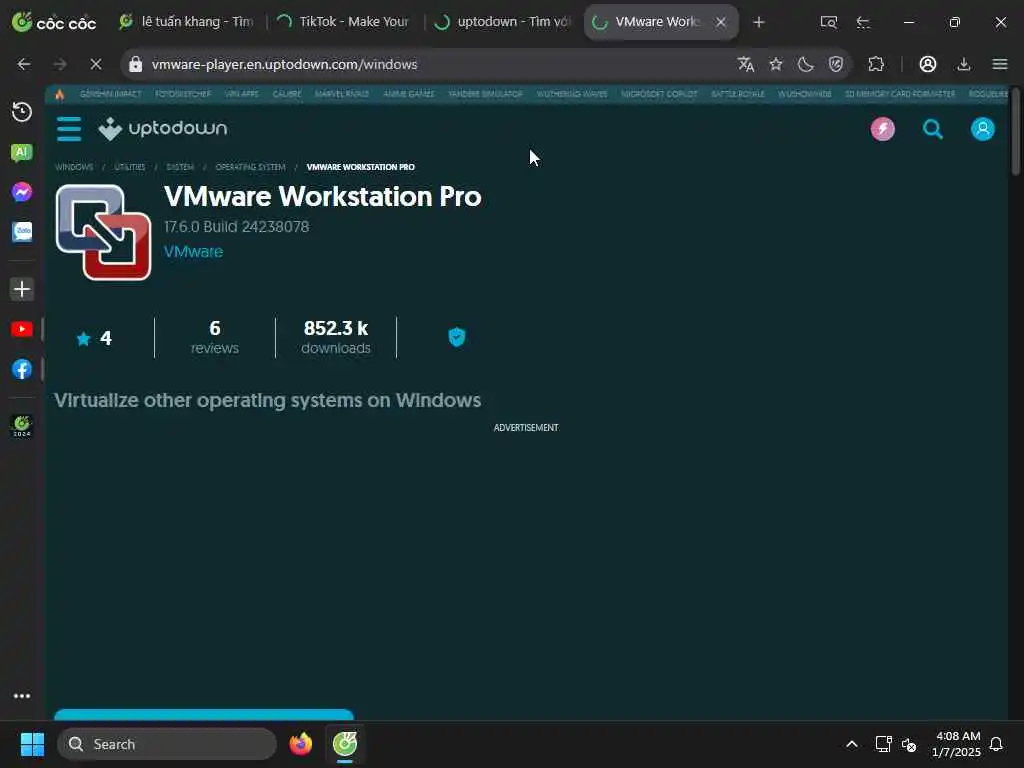1024x768 pixels.
Task: Click the toolbar back-arrow lines icon
Action: coord(863,22)
